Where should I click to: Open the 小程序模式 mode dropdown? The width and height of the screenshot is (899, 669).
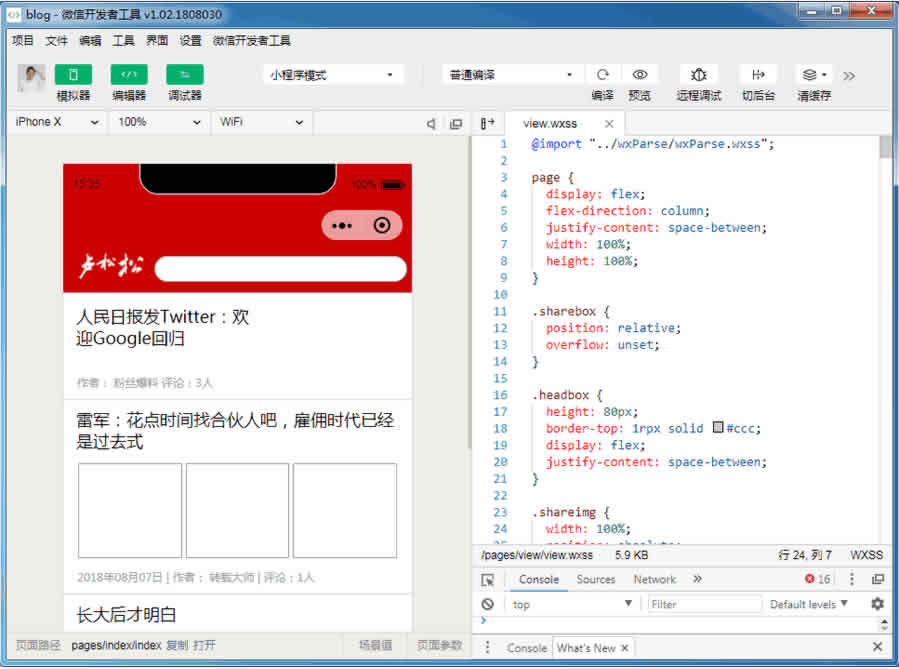[333, 75]
